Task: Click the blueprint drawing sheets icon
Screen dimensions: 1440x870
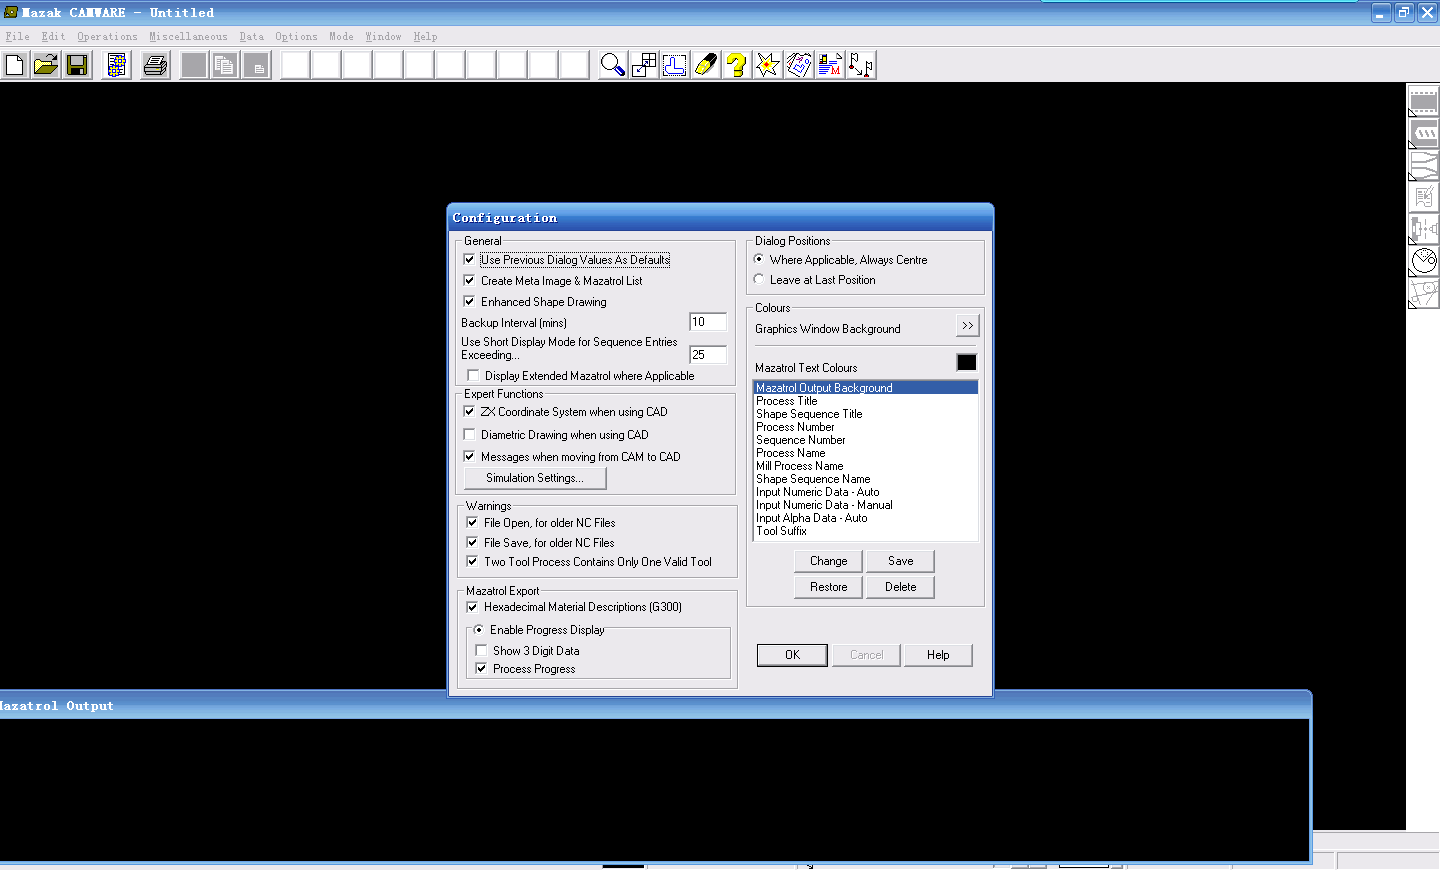Action: tap(798, 66)
